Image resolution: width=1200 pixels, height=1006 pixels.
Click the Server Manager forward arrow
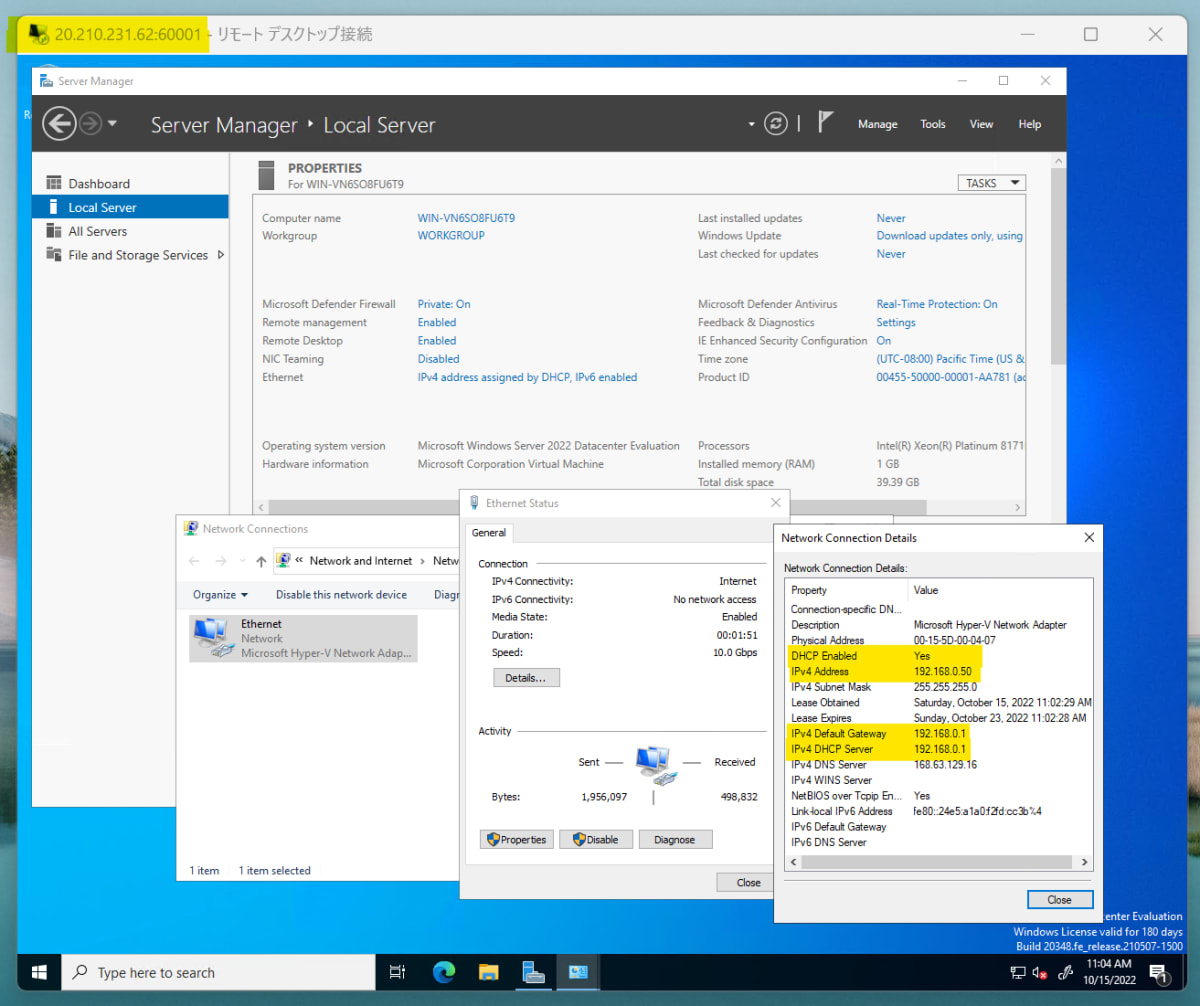pos(90,124)
